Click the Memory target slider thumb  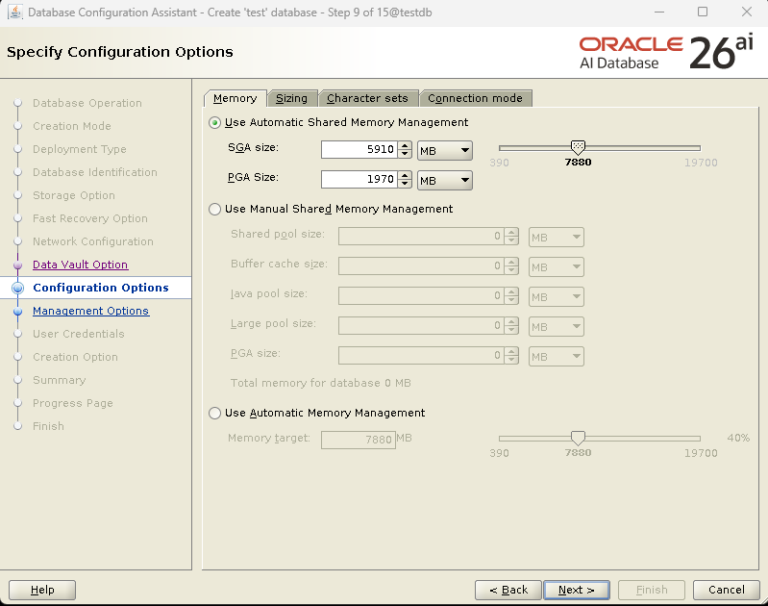(578, 437)
